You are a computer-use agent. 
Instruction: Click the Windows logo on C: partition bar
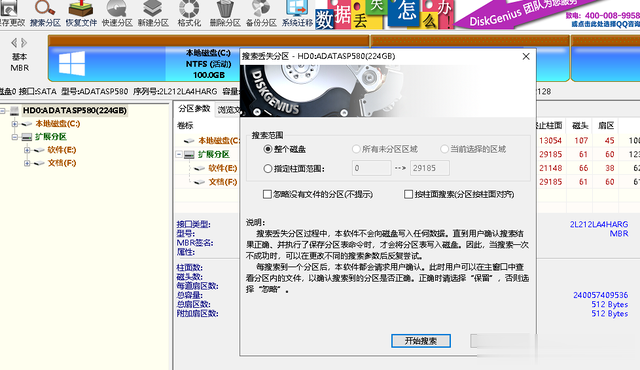coord(72,63)
